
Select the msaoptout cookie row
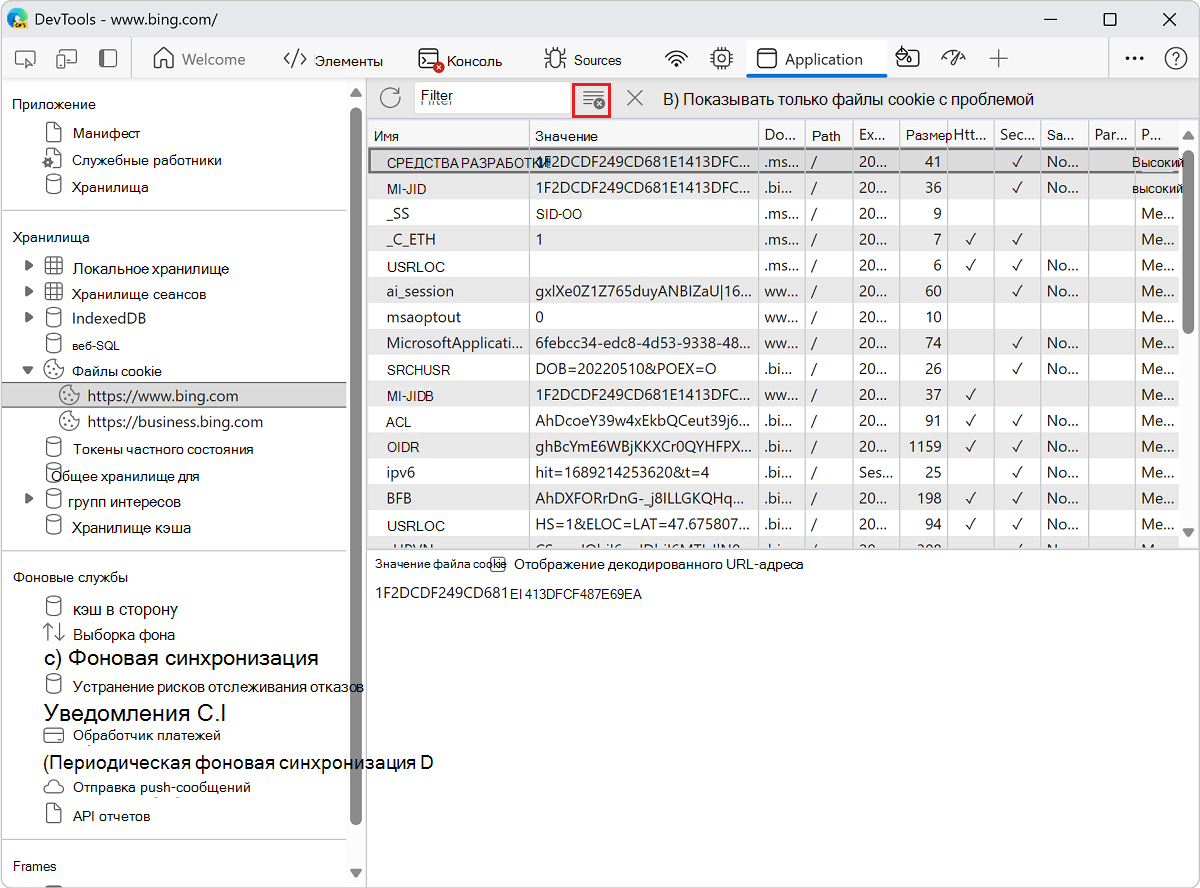click(x=774, y=317)
